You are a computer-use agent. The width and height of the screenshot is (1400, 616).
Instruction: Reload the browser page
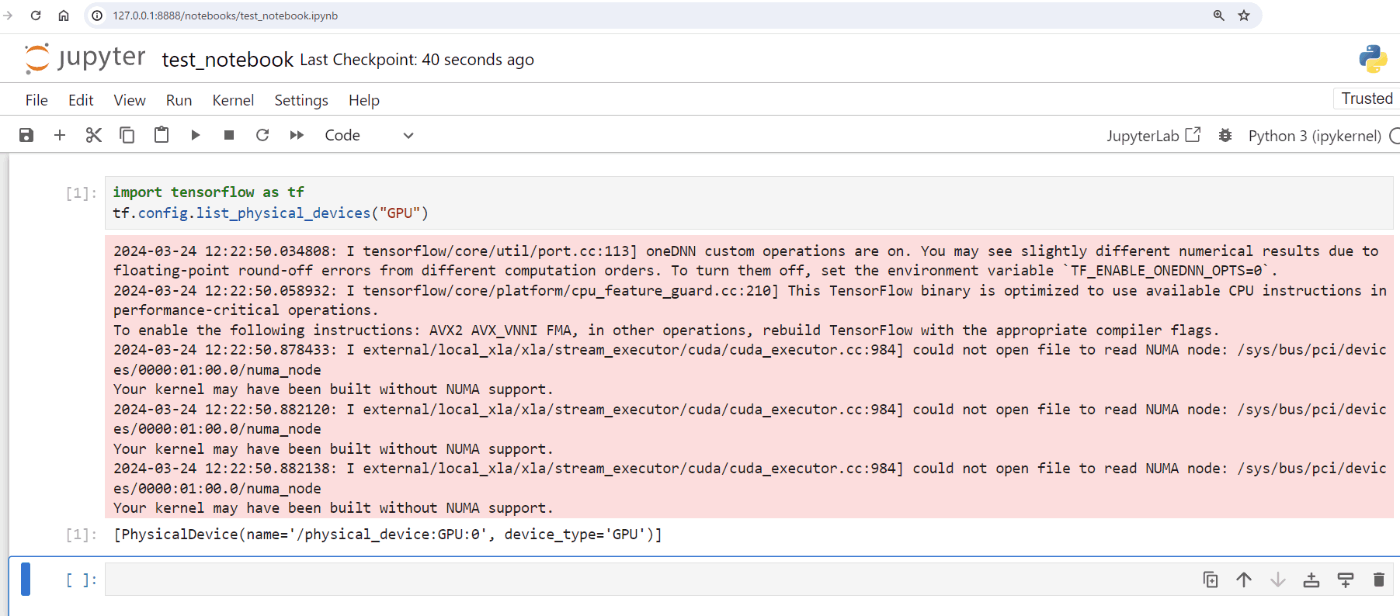[36, 15]
